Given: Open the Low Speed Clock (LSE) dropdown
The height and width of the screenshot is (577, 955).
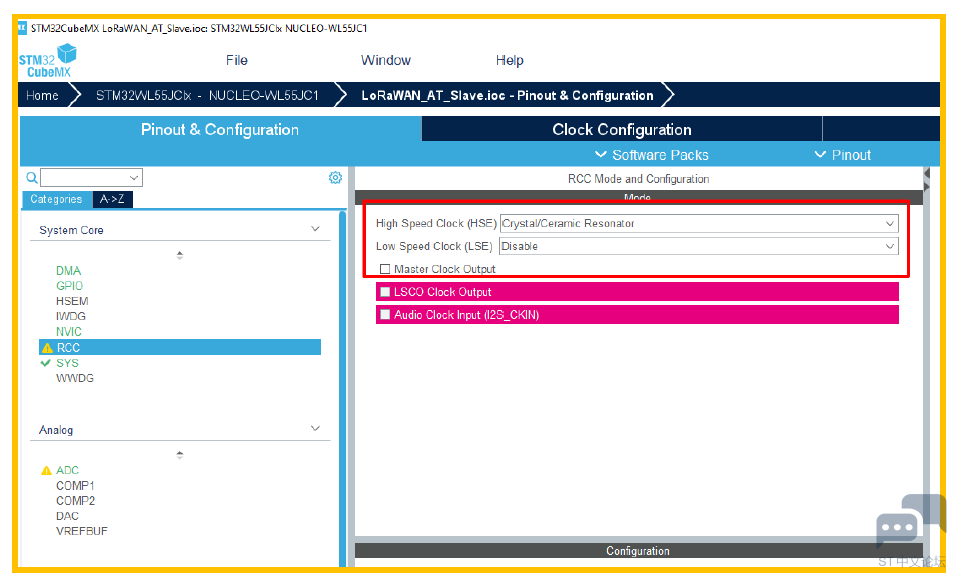Looking at the screenshot, I should [x=699, y=246].
